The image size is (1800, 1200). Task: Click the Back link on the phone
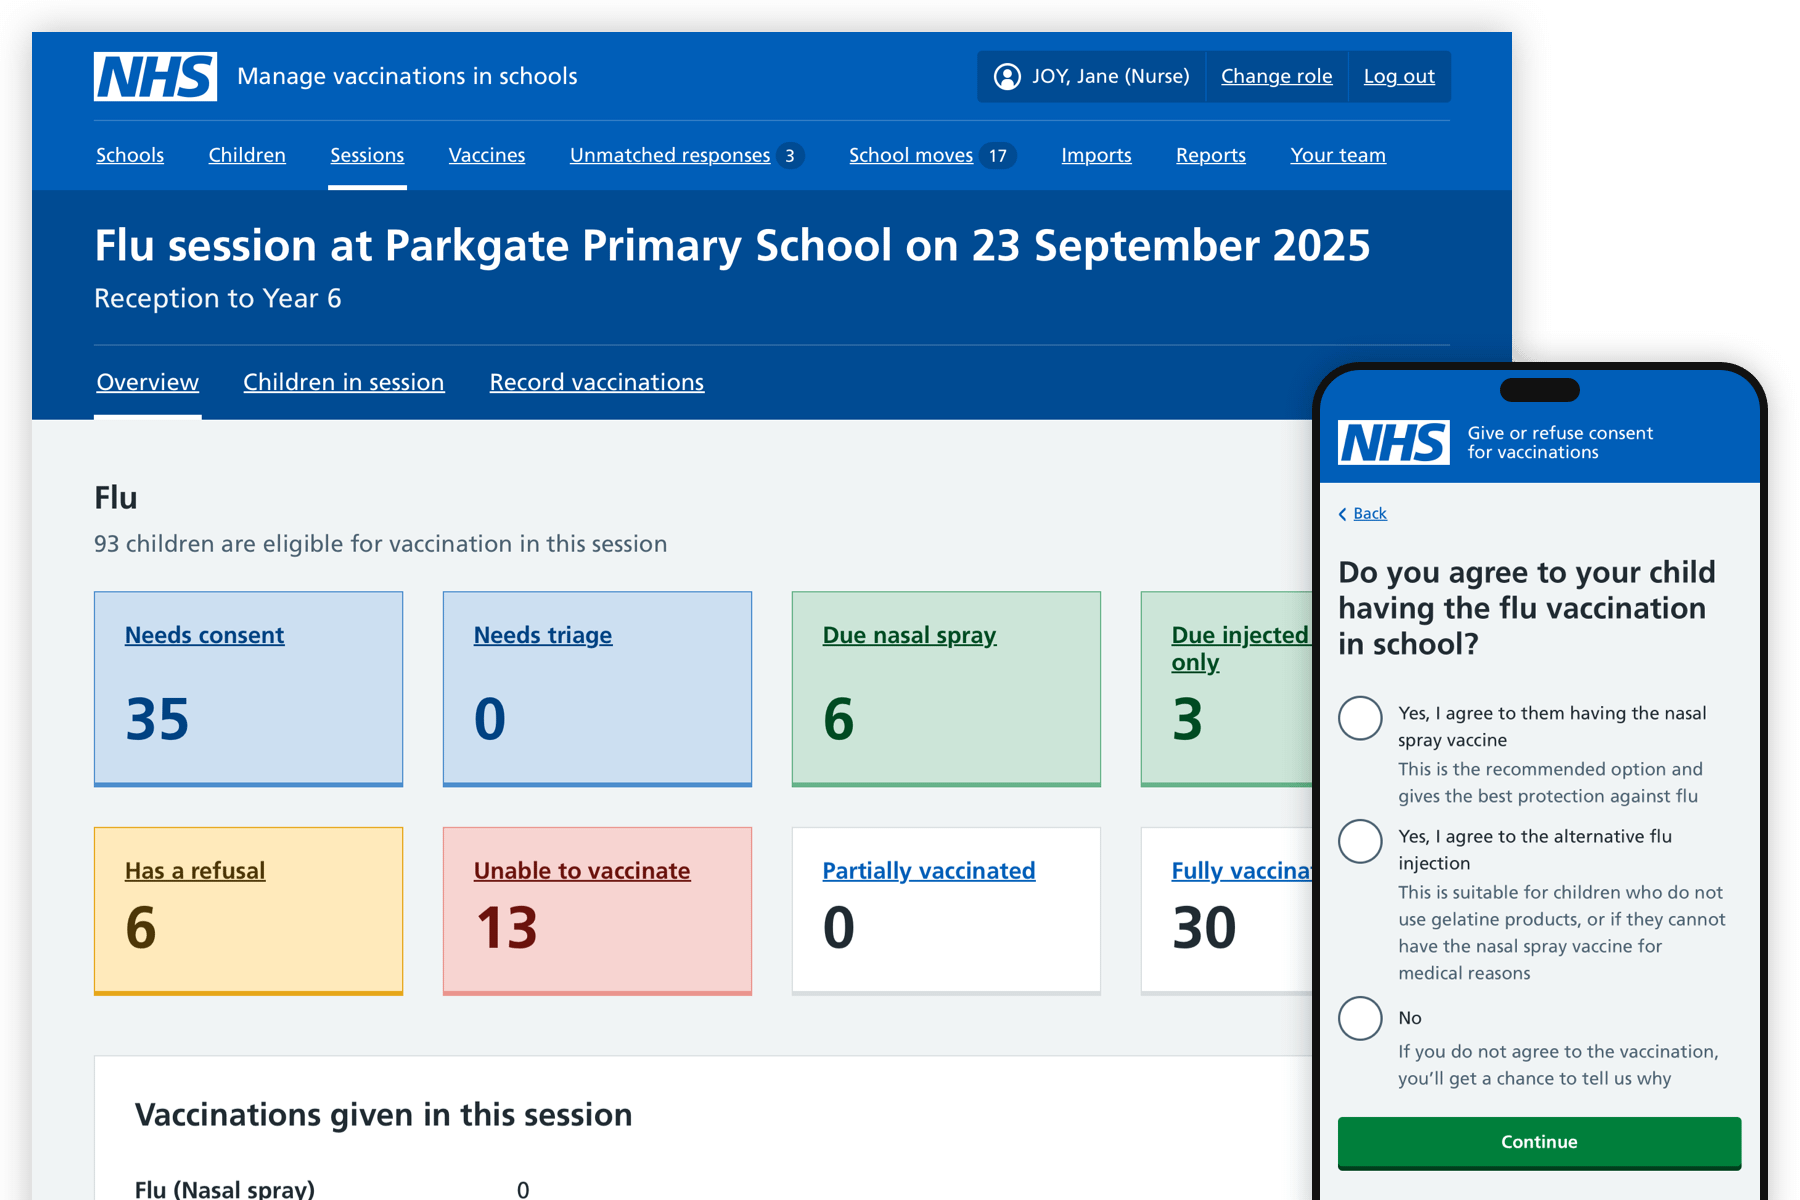tap(1370, 514)
